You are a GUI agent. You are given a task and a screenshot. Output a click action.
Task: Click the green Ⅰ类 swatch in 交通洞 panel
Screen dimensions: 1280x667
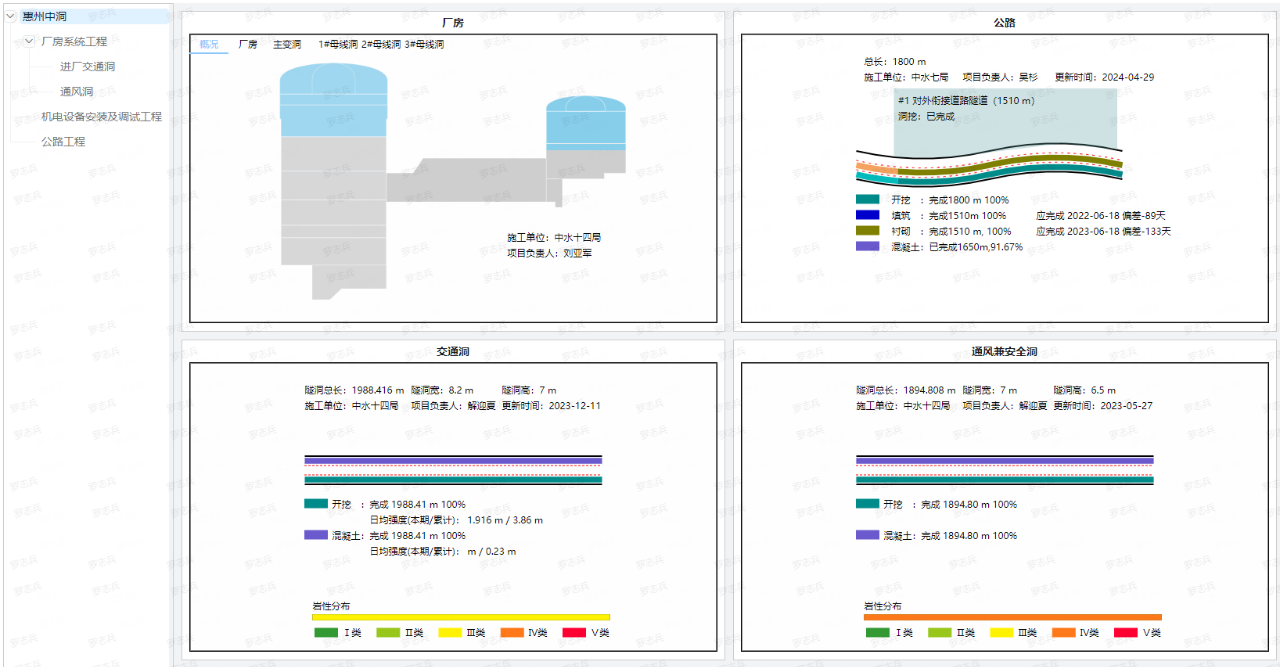coord(326,632)
